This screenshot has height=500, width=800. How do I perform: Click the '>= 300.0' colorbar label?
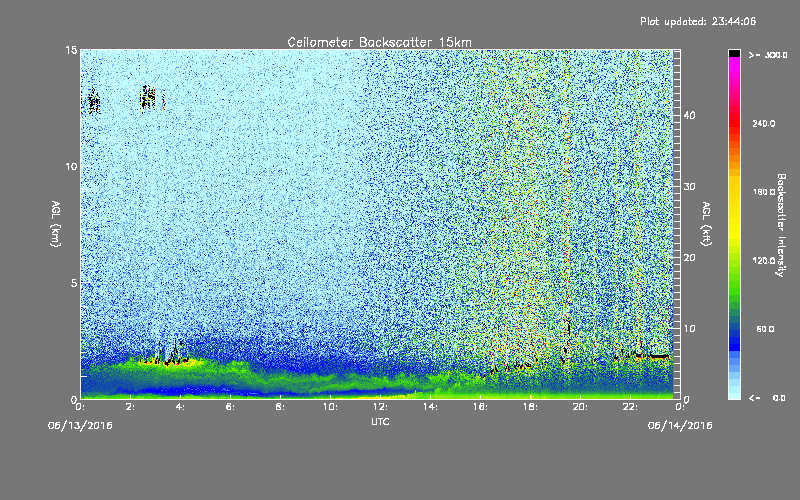(768, 55)
